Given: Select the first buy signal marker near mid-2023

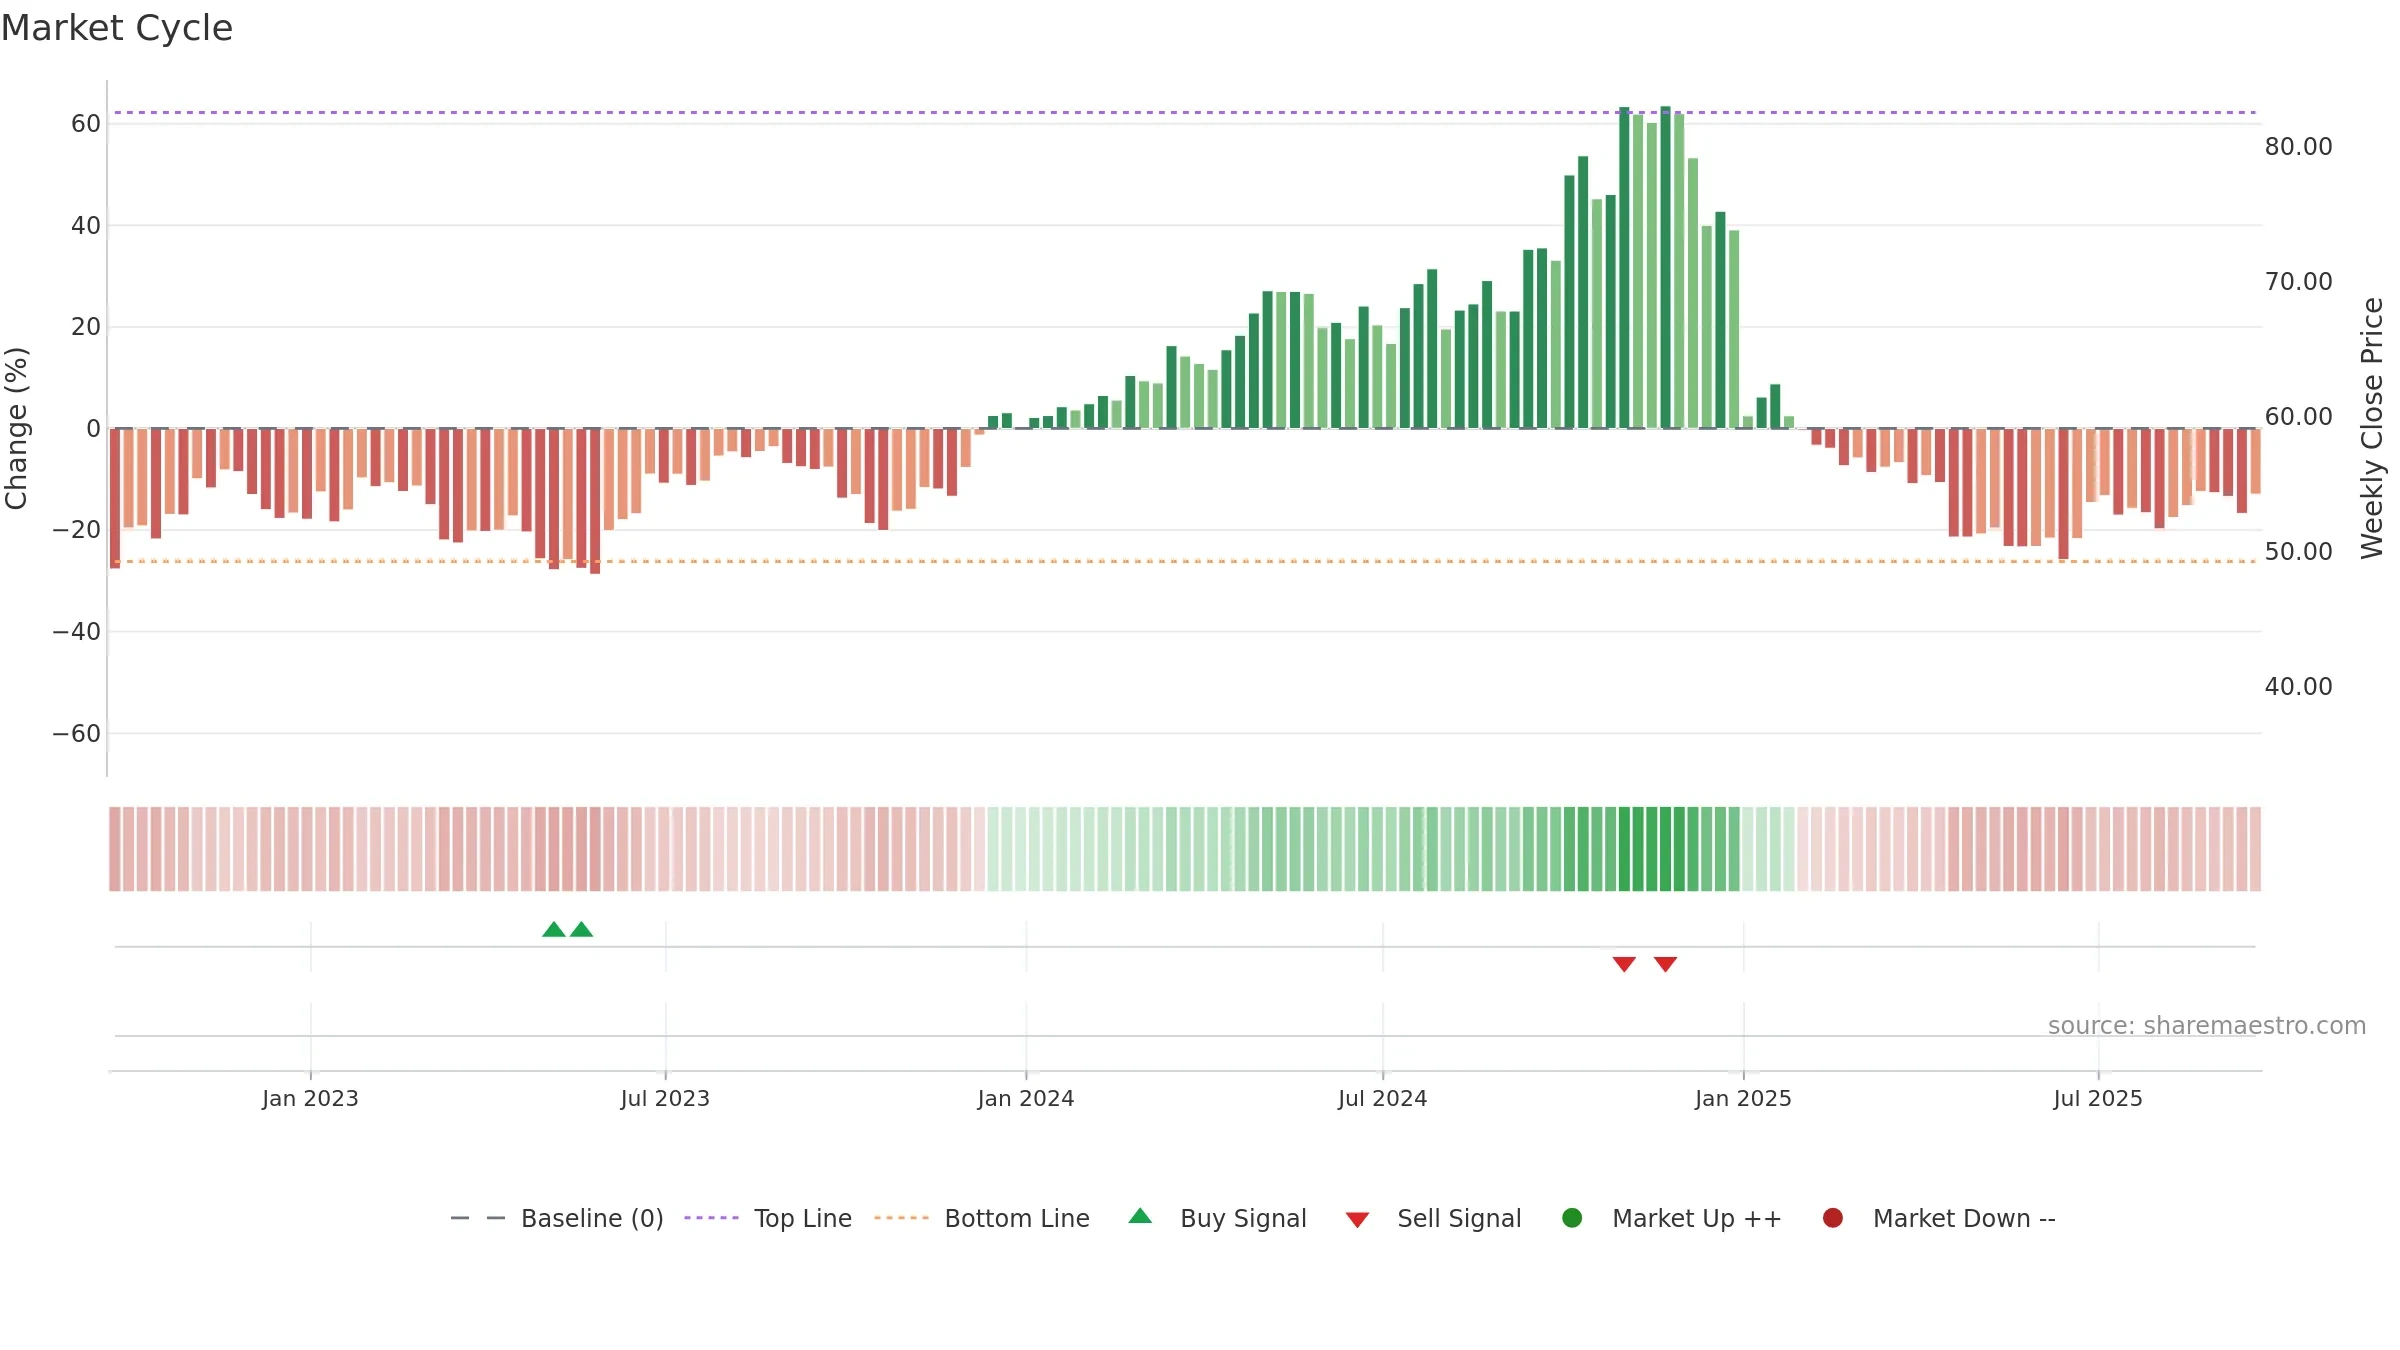Looking at the screenshot, I should point(554,930).
